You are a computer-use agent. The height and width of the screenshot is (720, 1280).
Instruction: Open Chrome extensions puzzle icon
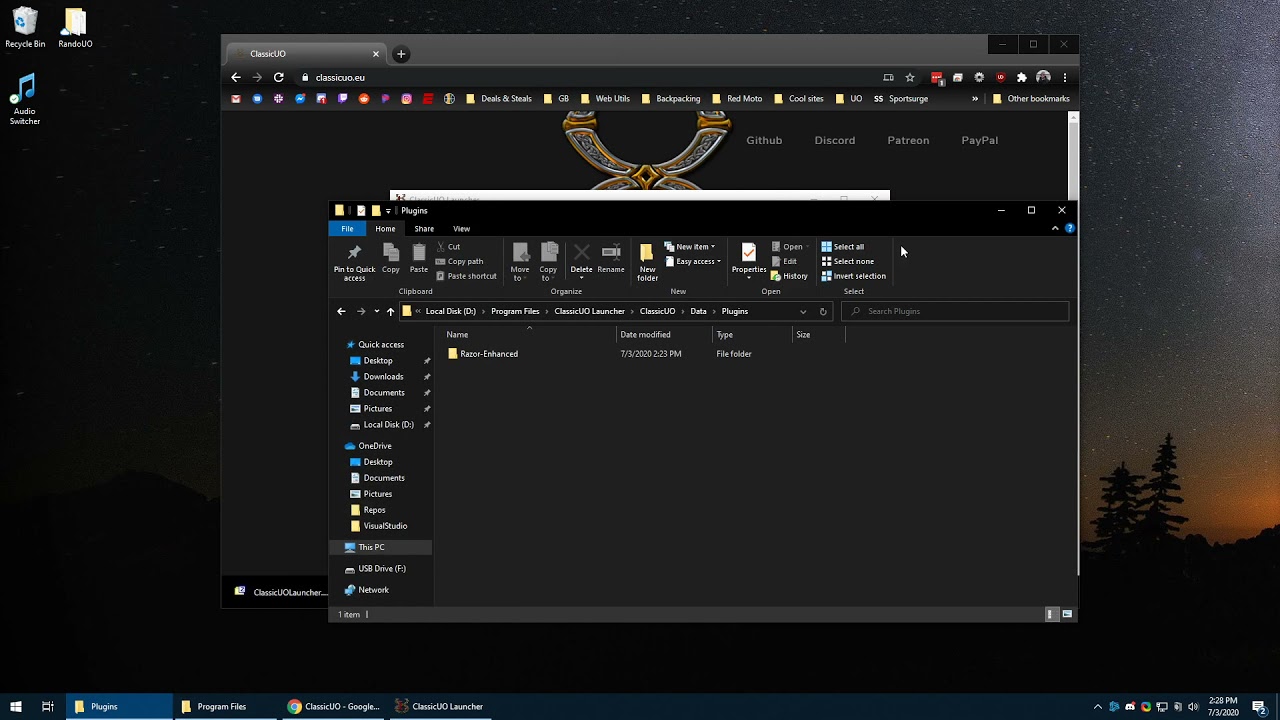1021,77
